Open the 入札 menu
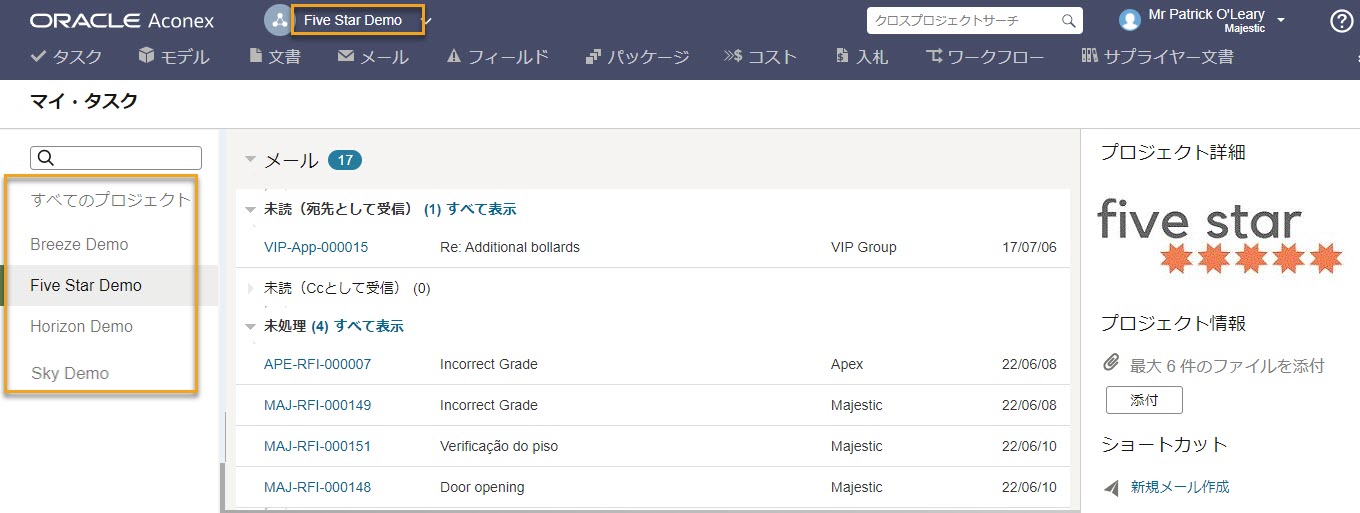This screenshot has height=513, width=1360. click(861, 57)
